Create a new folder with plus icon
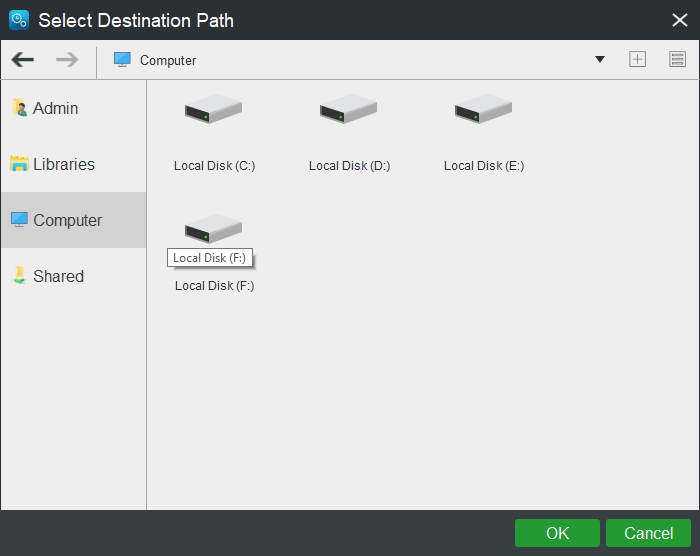 pyautogui.click(x=637, y=59)
